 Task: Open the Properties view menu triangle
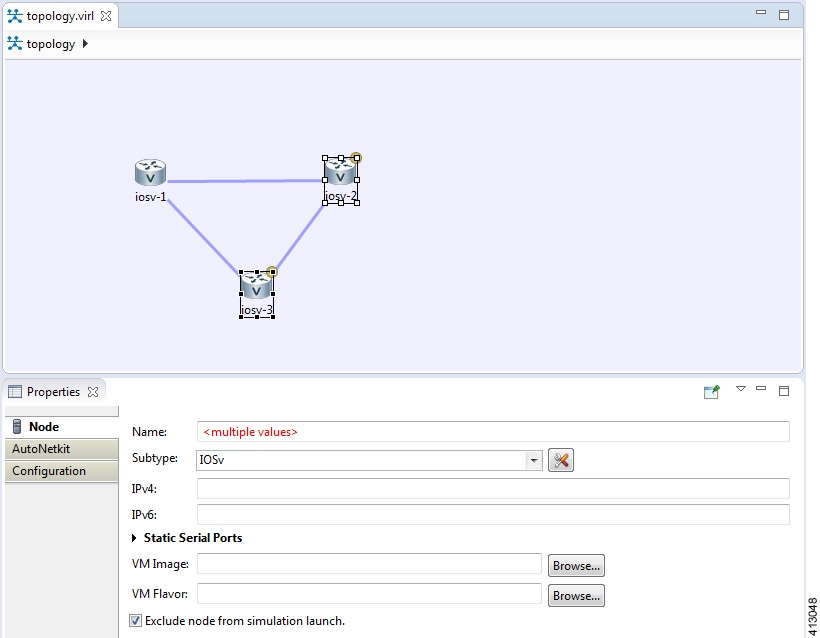(740, 391)
